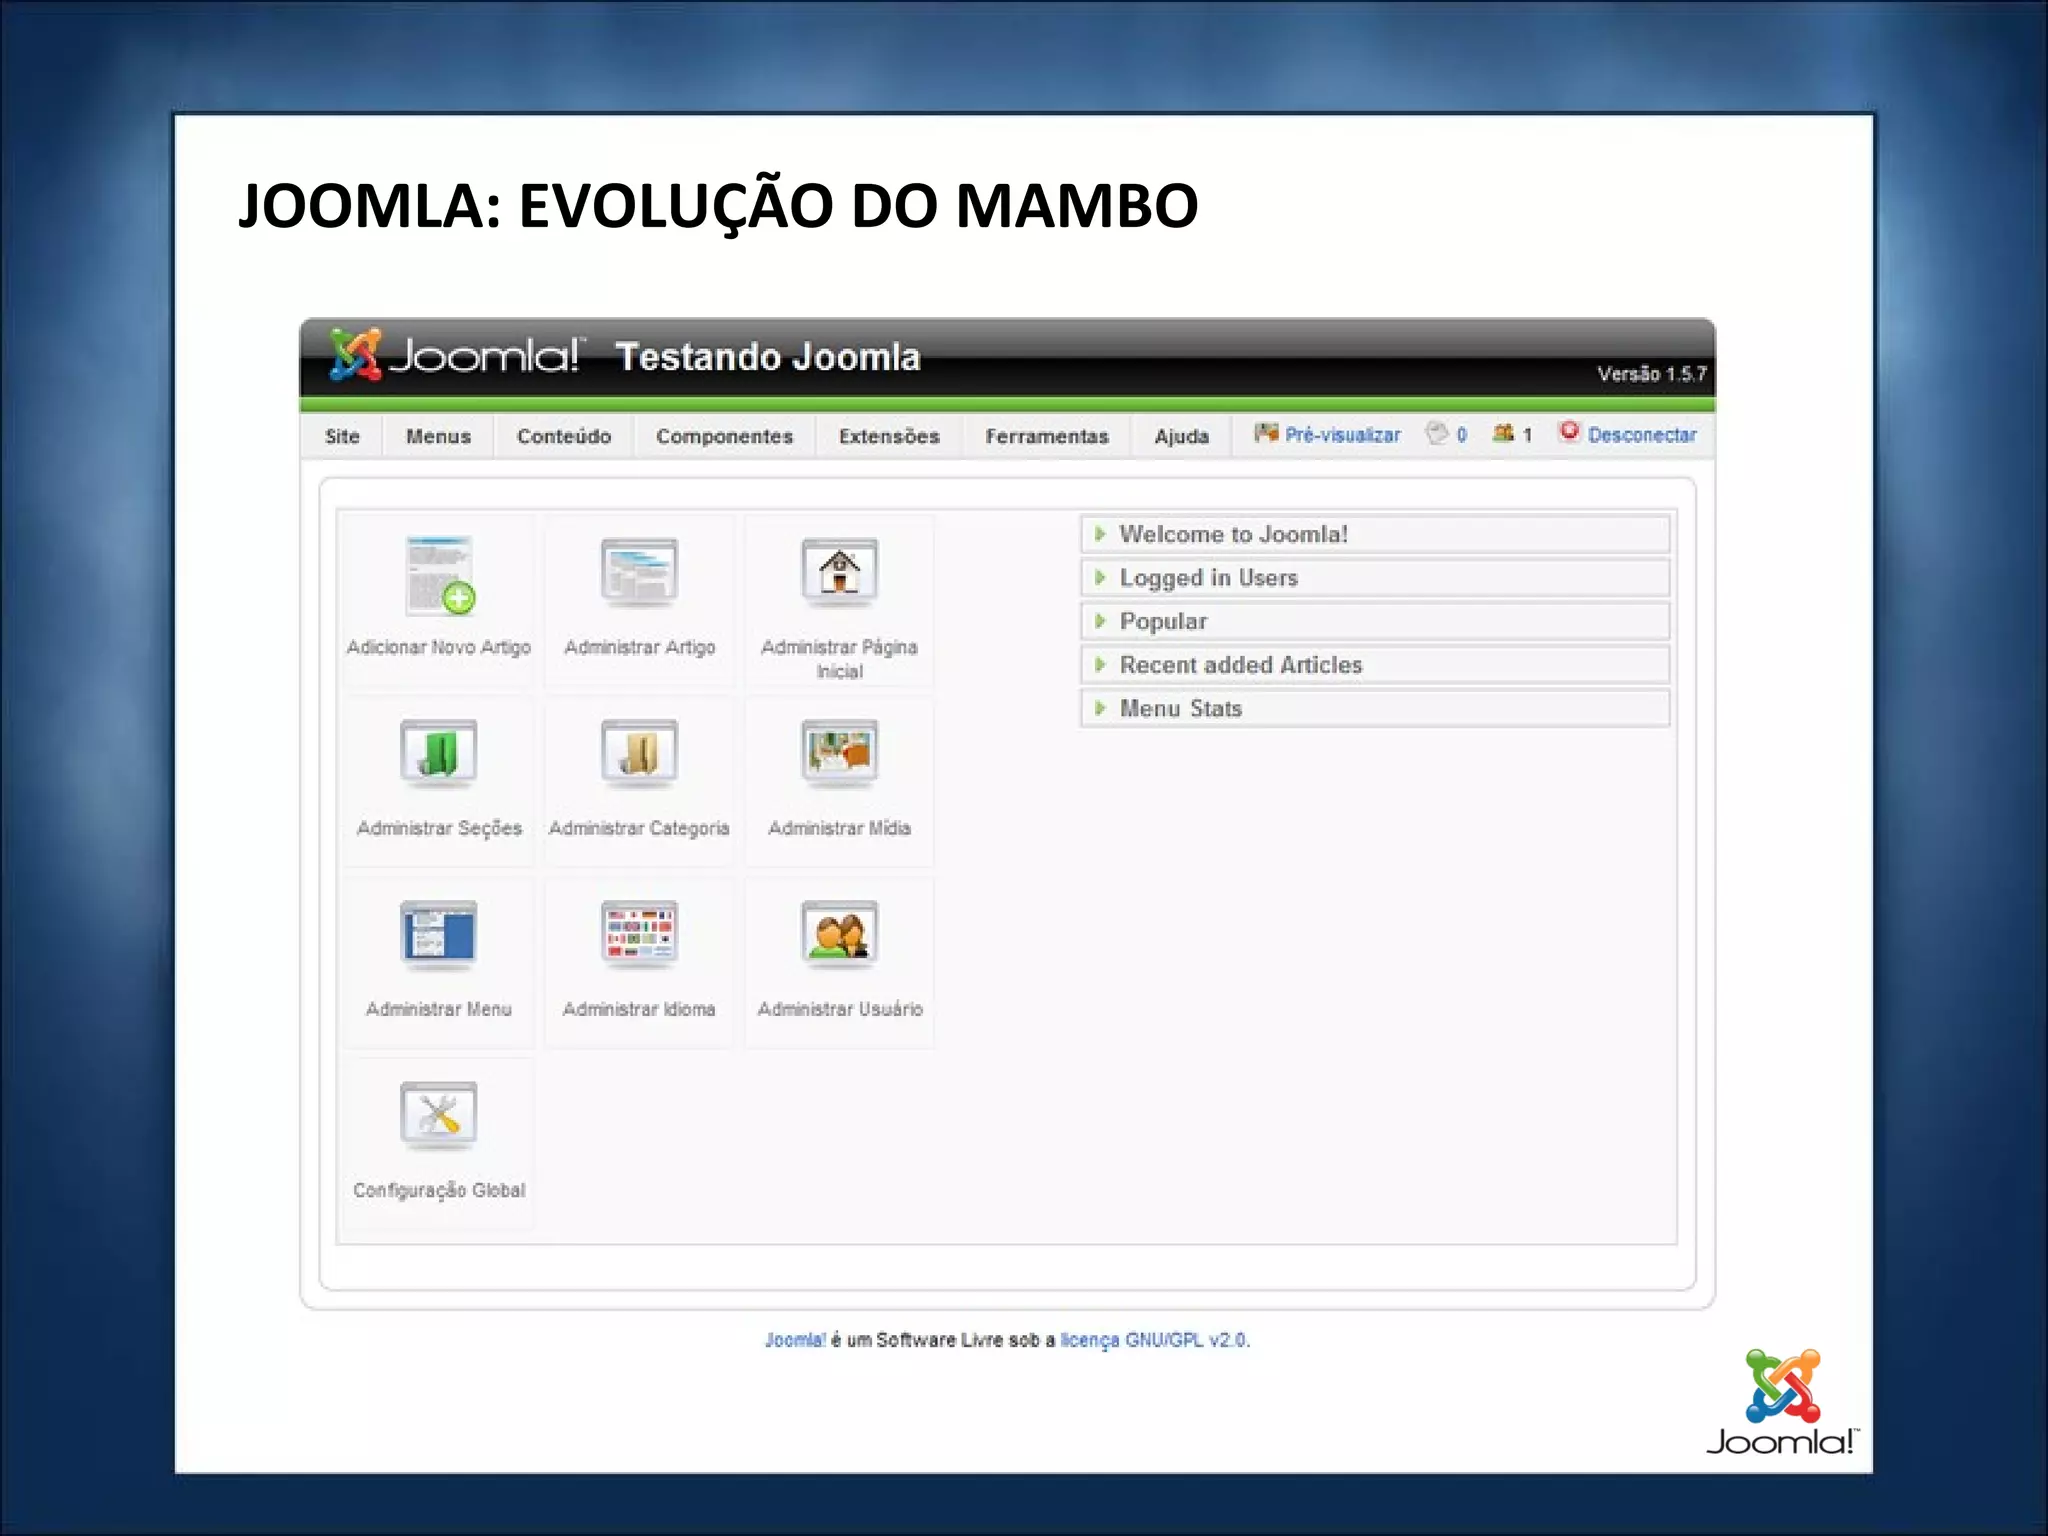2048x1536 pixels.
Task: Expand the Welcome to Joomla! panel
Action: tap(1375, 534)
